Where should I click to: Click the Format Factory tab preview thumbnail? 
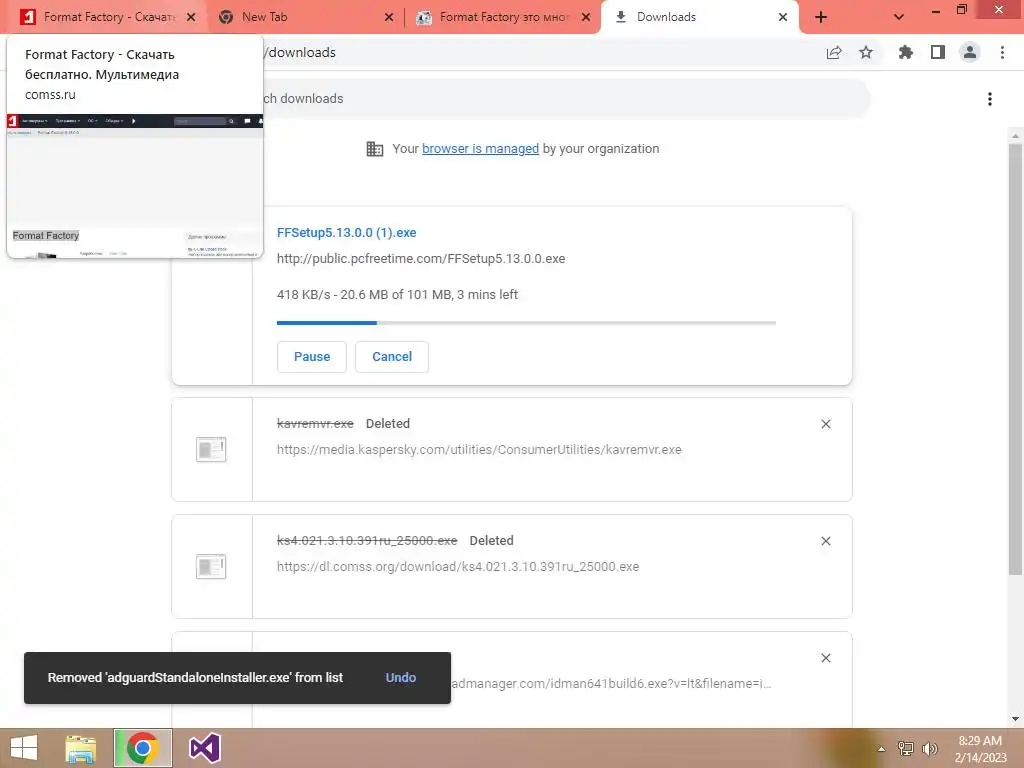tap(135, 185)
